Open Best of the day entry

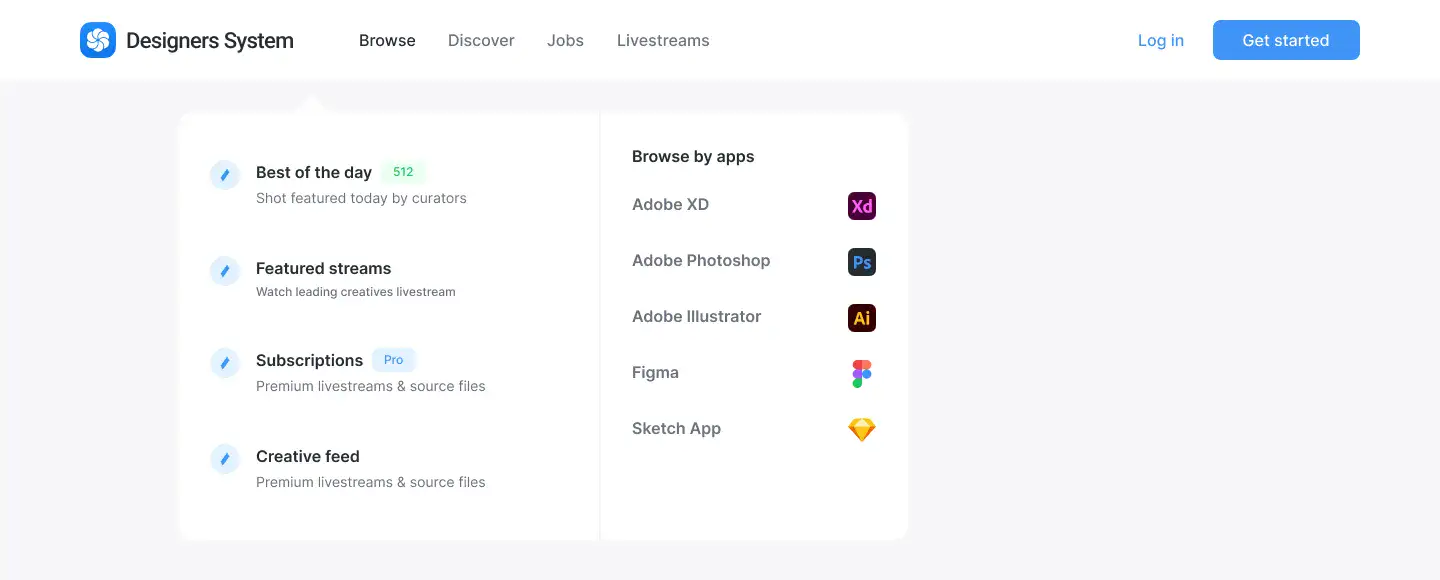coord(314,172)
